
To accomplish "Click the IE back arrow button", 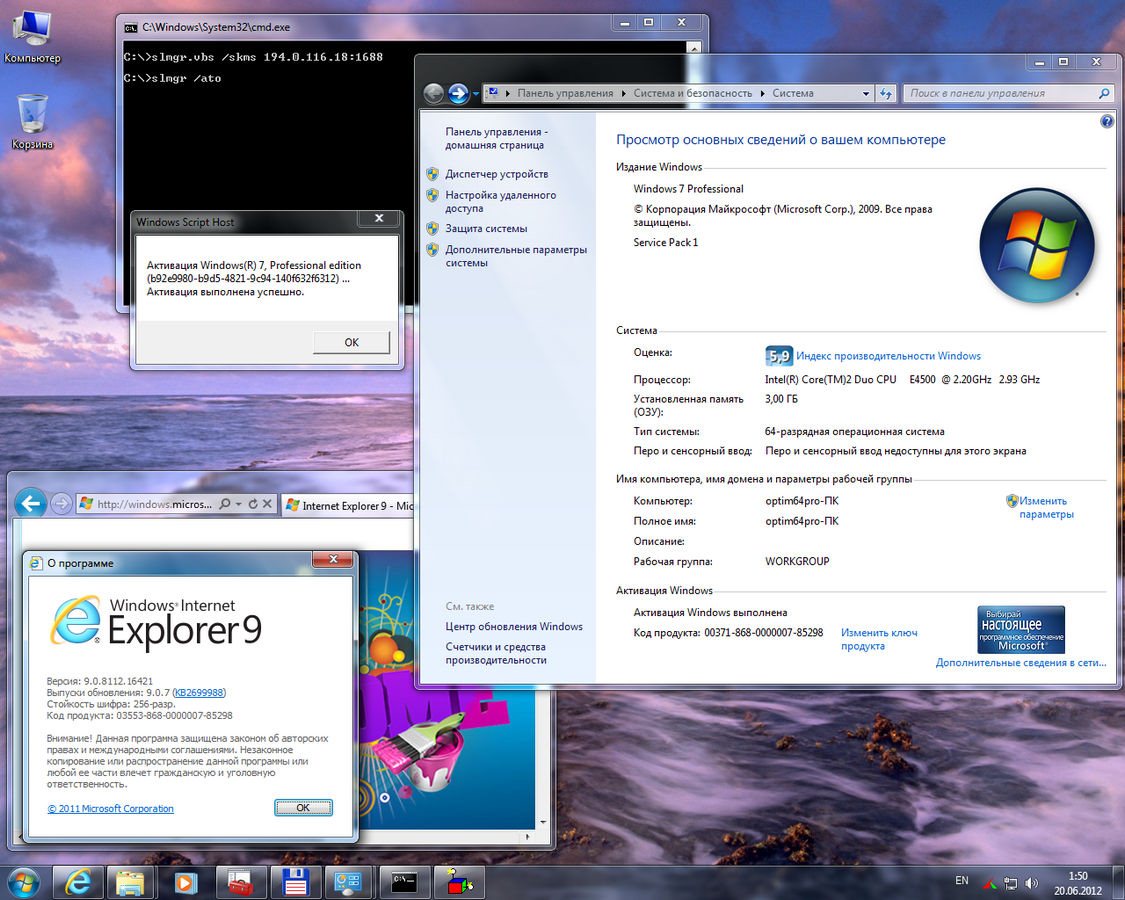I will point(30,504).
